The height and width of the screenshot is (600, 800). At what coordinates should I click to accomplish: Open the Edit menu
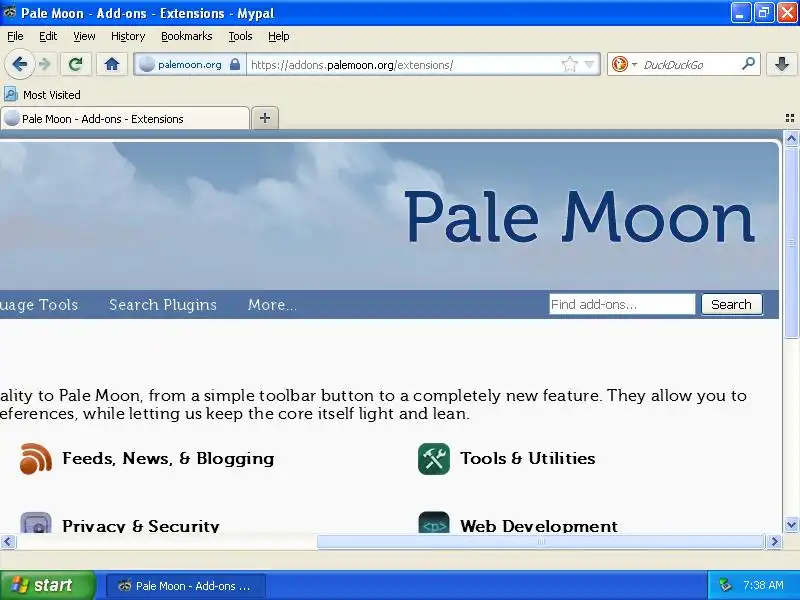tap(48, 36)
